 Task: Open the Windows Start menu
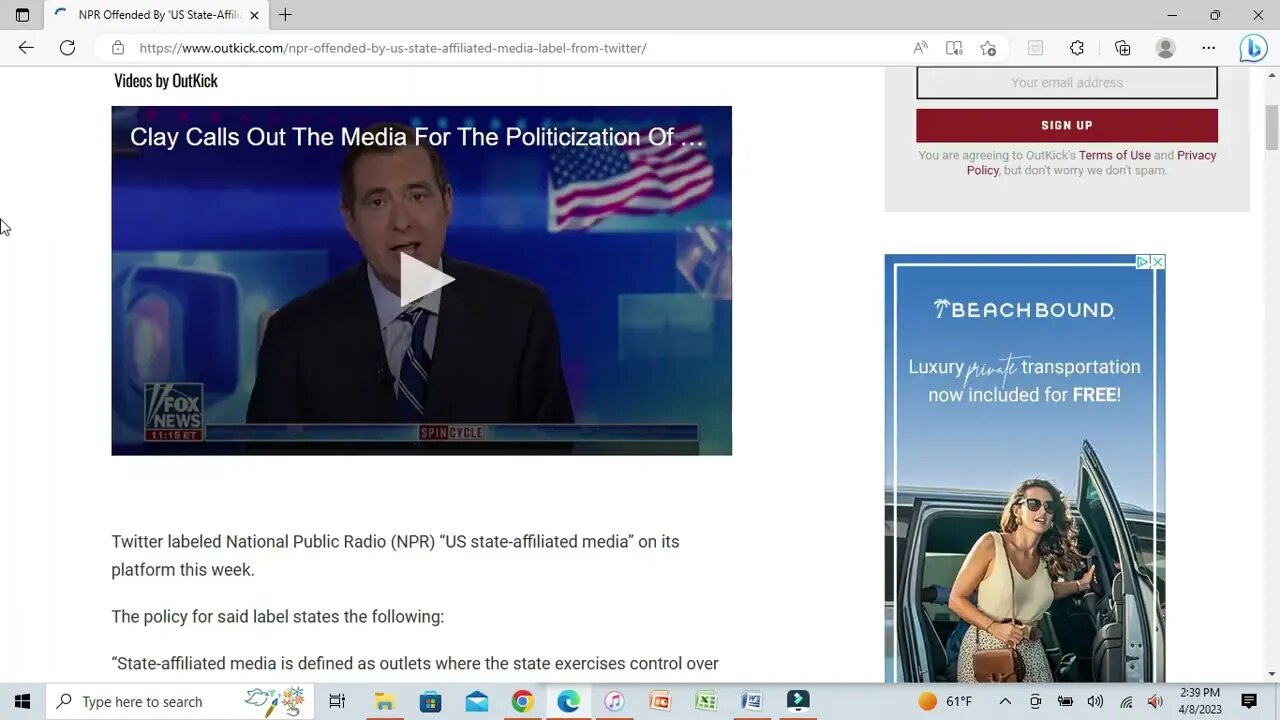click(22, 701)
